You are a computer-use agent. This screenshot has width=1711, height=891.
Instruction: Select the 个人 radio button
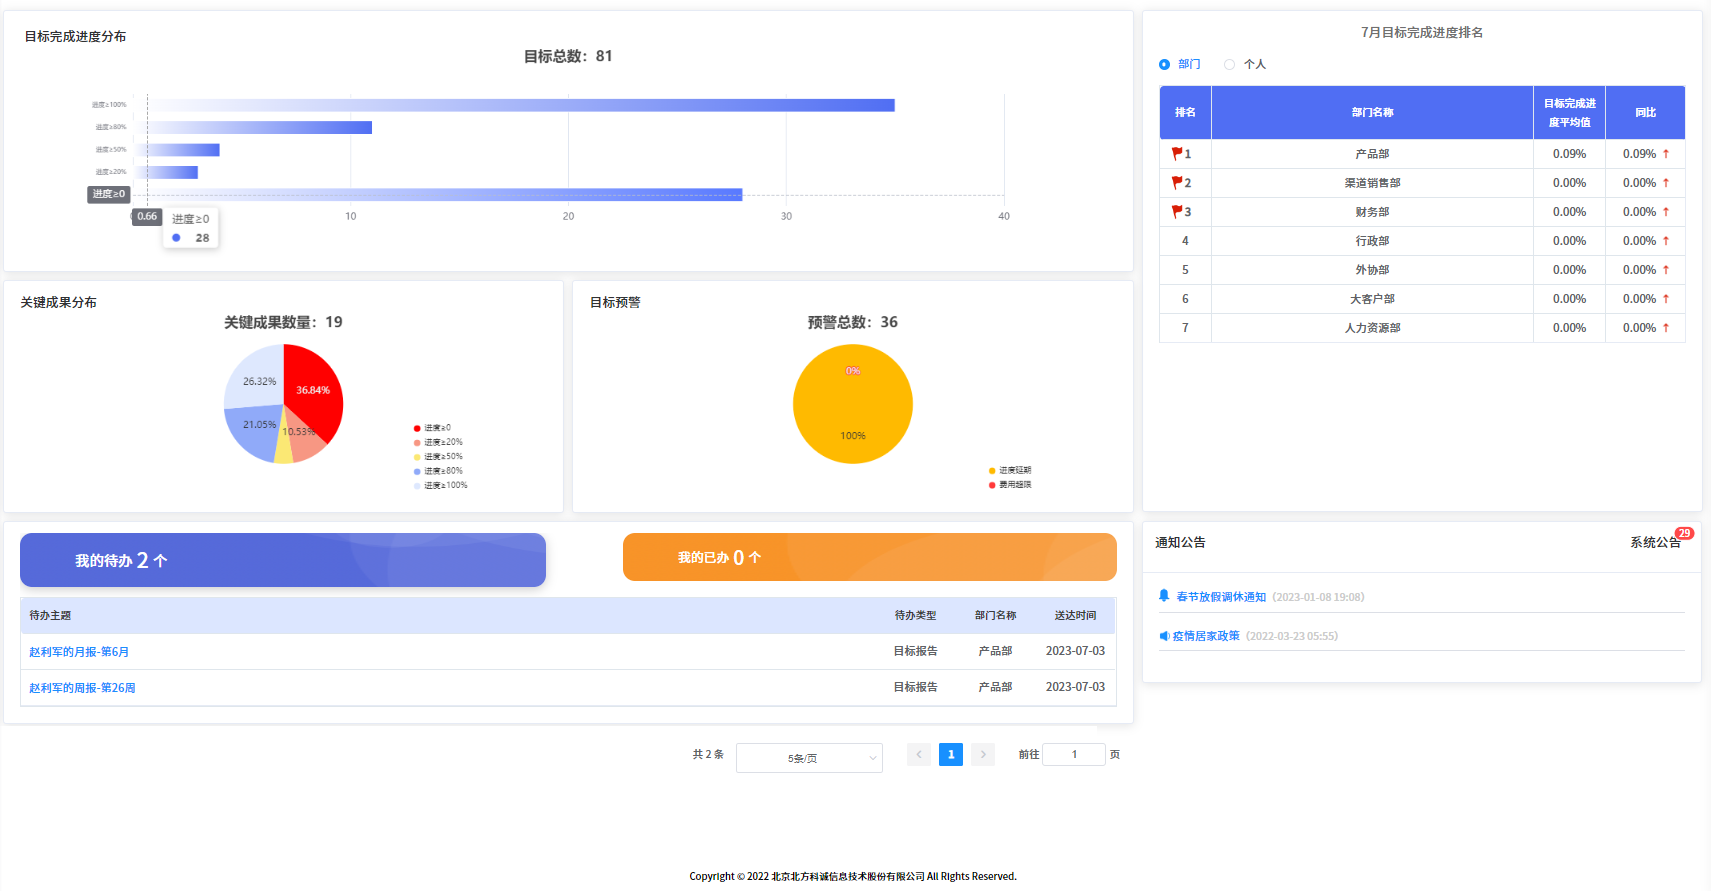pyautogui.click(x=1230, y=65)
